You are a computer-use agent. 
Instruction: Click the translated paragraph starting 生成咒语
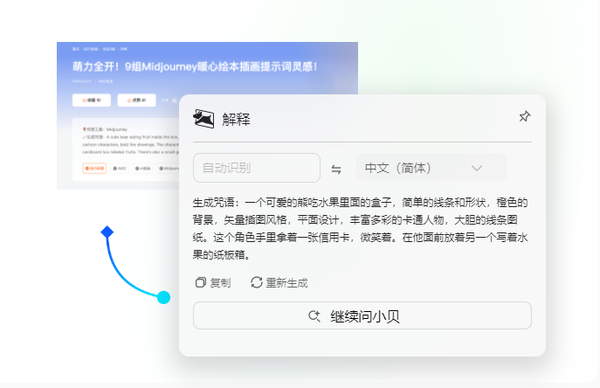click(x=360, y=228)
